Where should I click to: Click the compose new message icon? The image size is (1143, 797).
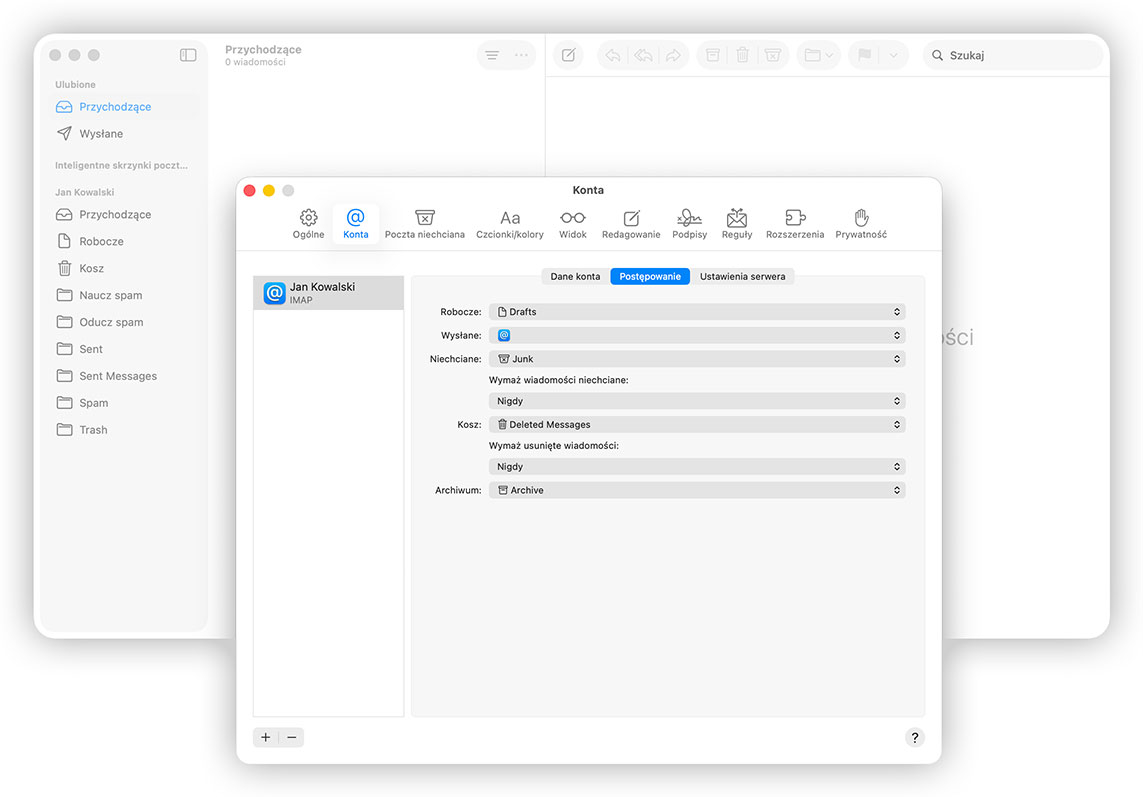pos(568,55)
